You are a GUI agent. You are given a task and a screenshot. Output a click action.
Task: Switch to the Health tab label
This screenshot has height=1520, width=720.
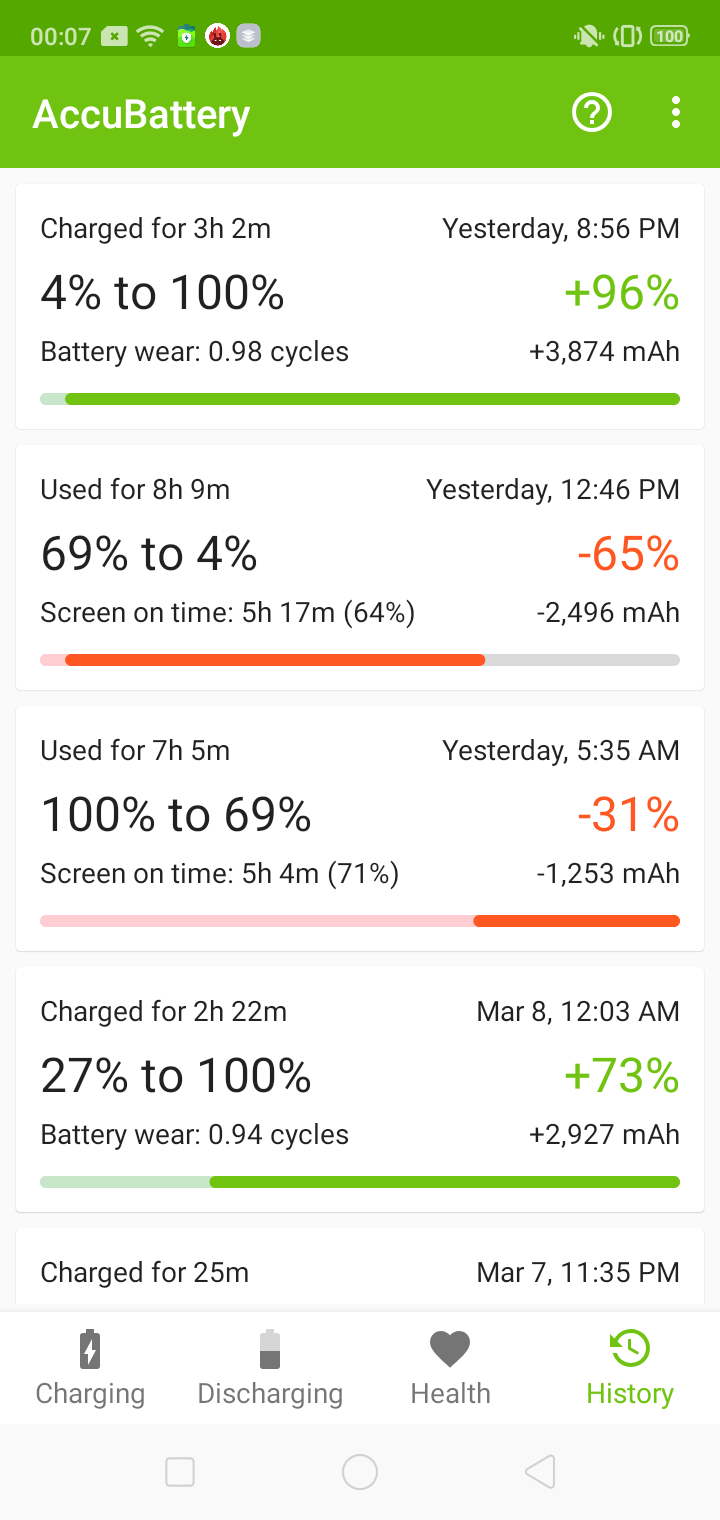(x=450, y=1394)
